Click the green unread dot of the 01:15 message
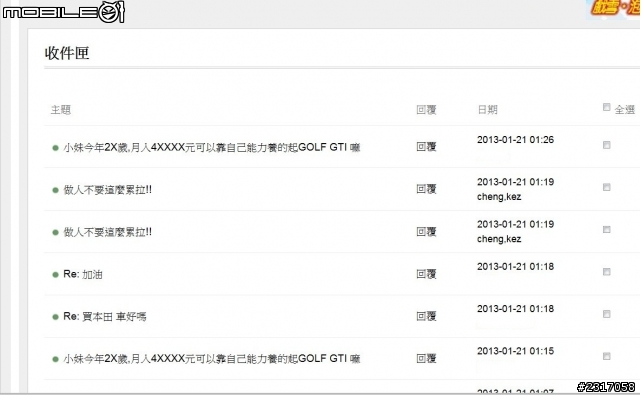The image size is (641, 395). (x=56, y=359)
